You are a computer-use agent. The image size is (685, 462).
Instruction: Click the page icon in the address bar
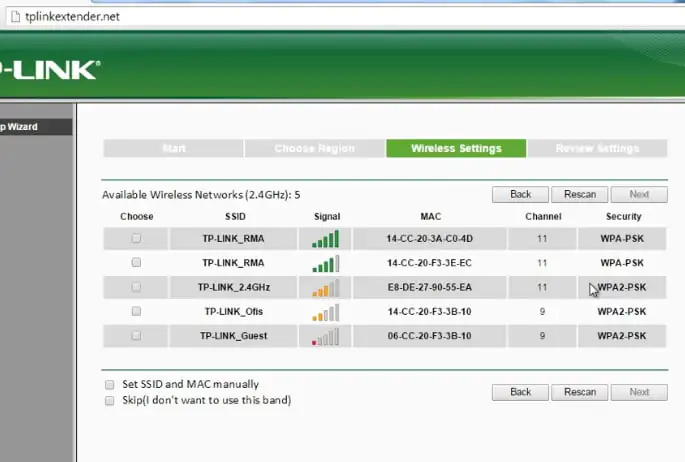(15, 17)
